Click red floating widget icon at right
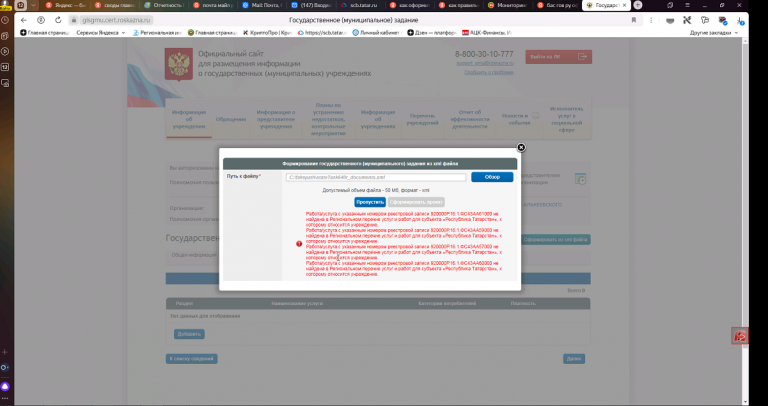768x406 pixels. (740, 335)
